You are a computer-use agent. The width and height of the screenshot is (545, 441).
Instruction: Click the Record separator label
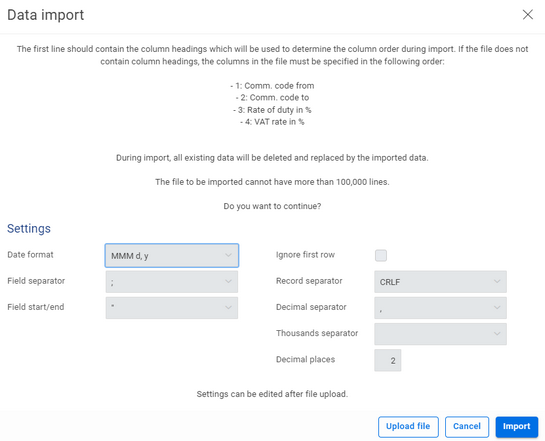(x=309, y=281)
